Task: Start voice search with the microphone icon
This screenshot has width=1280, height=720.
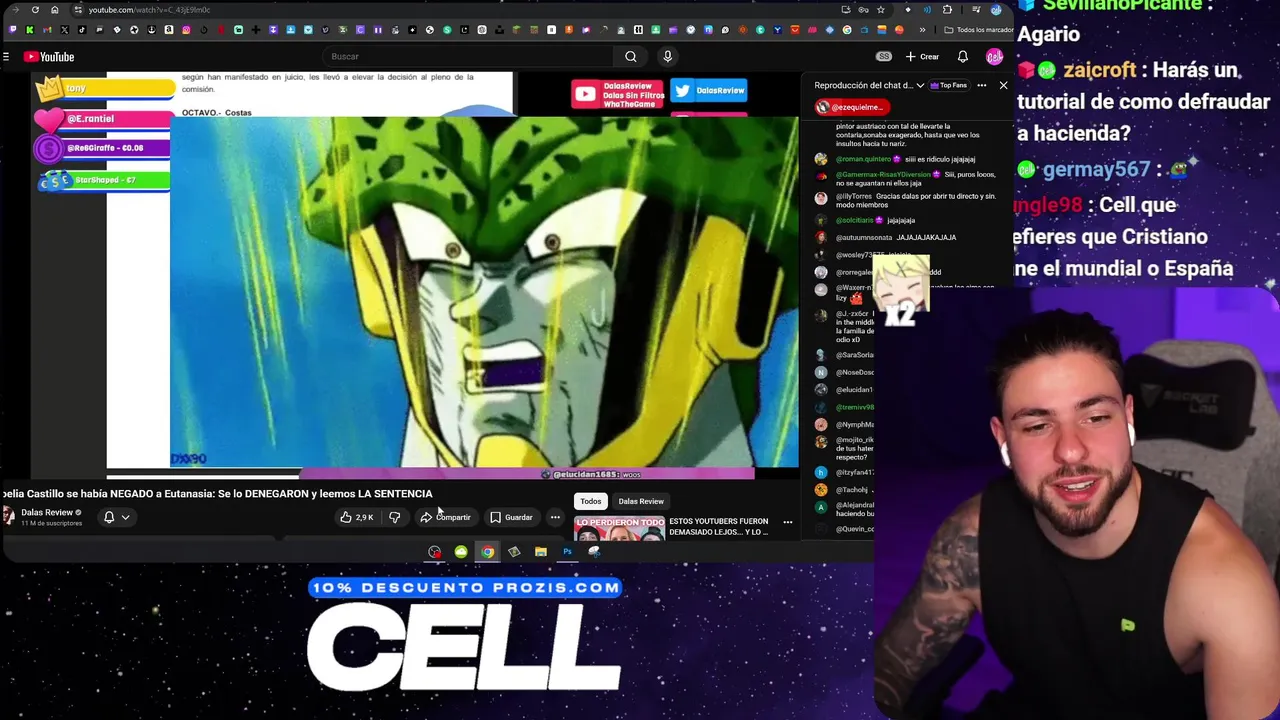Action: tap(667, 57)
